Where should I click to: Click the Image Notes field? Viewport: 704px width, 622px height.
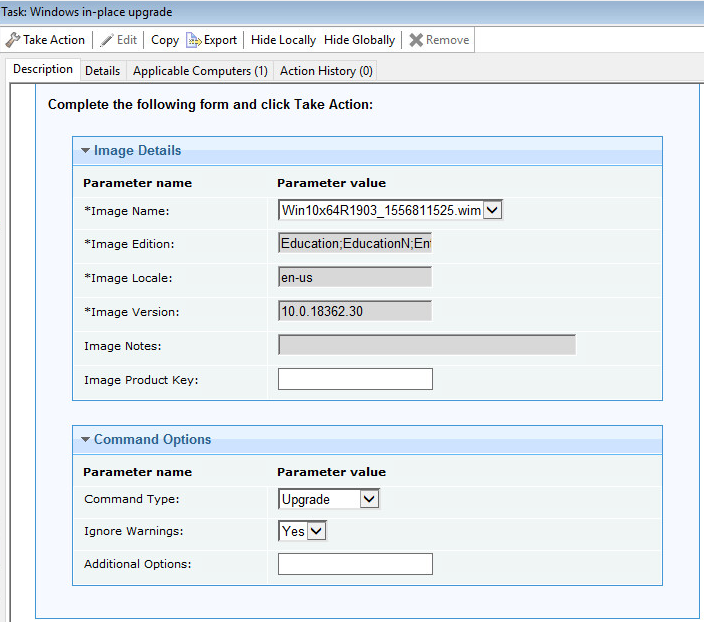(427, 345)
